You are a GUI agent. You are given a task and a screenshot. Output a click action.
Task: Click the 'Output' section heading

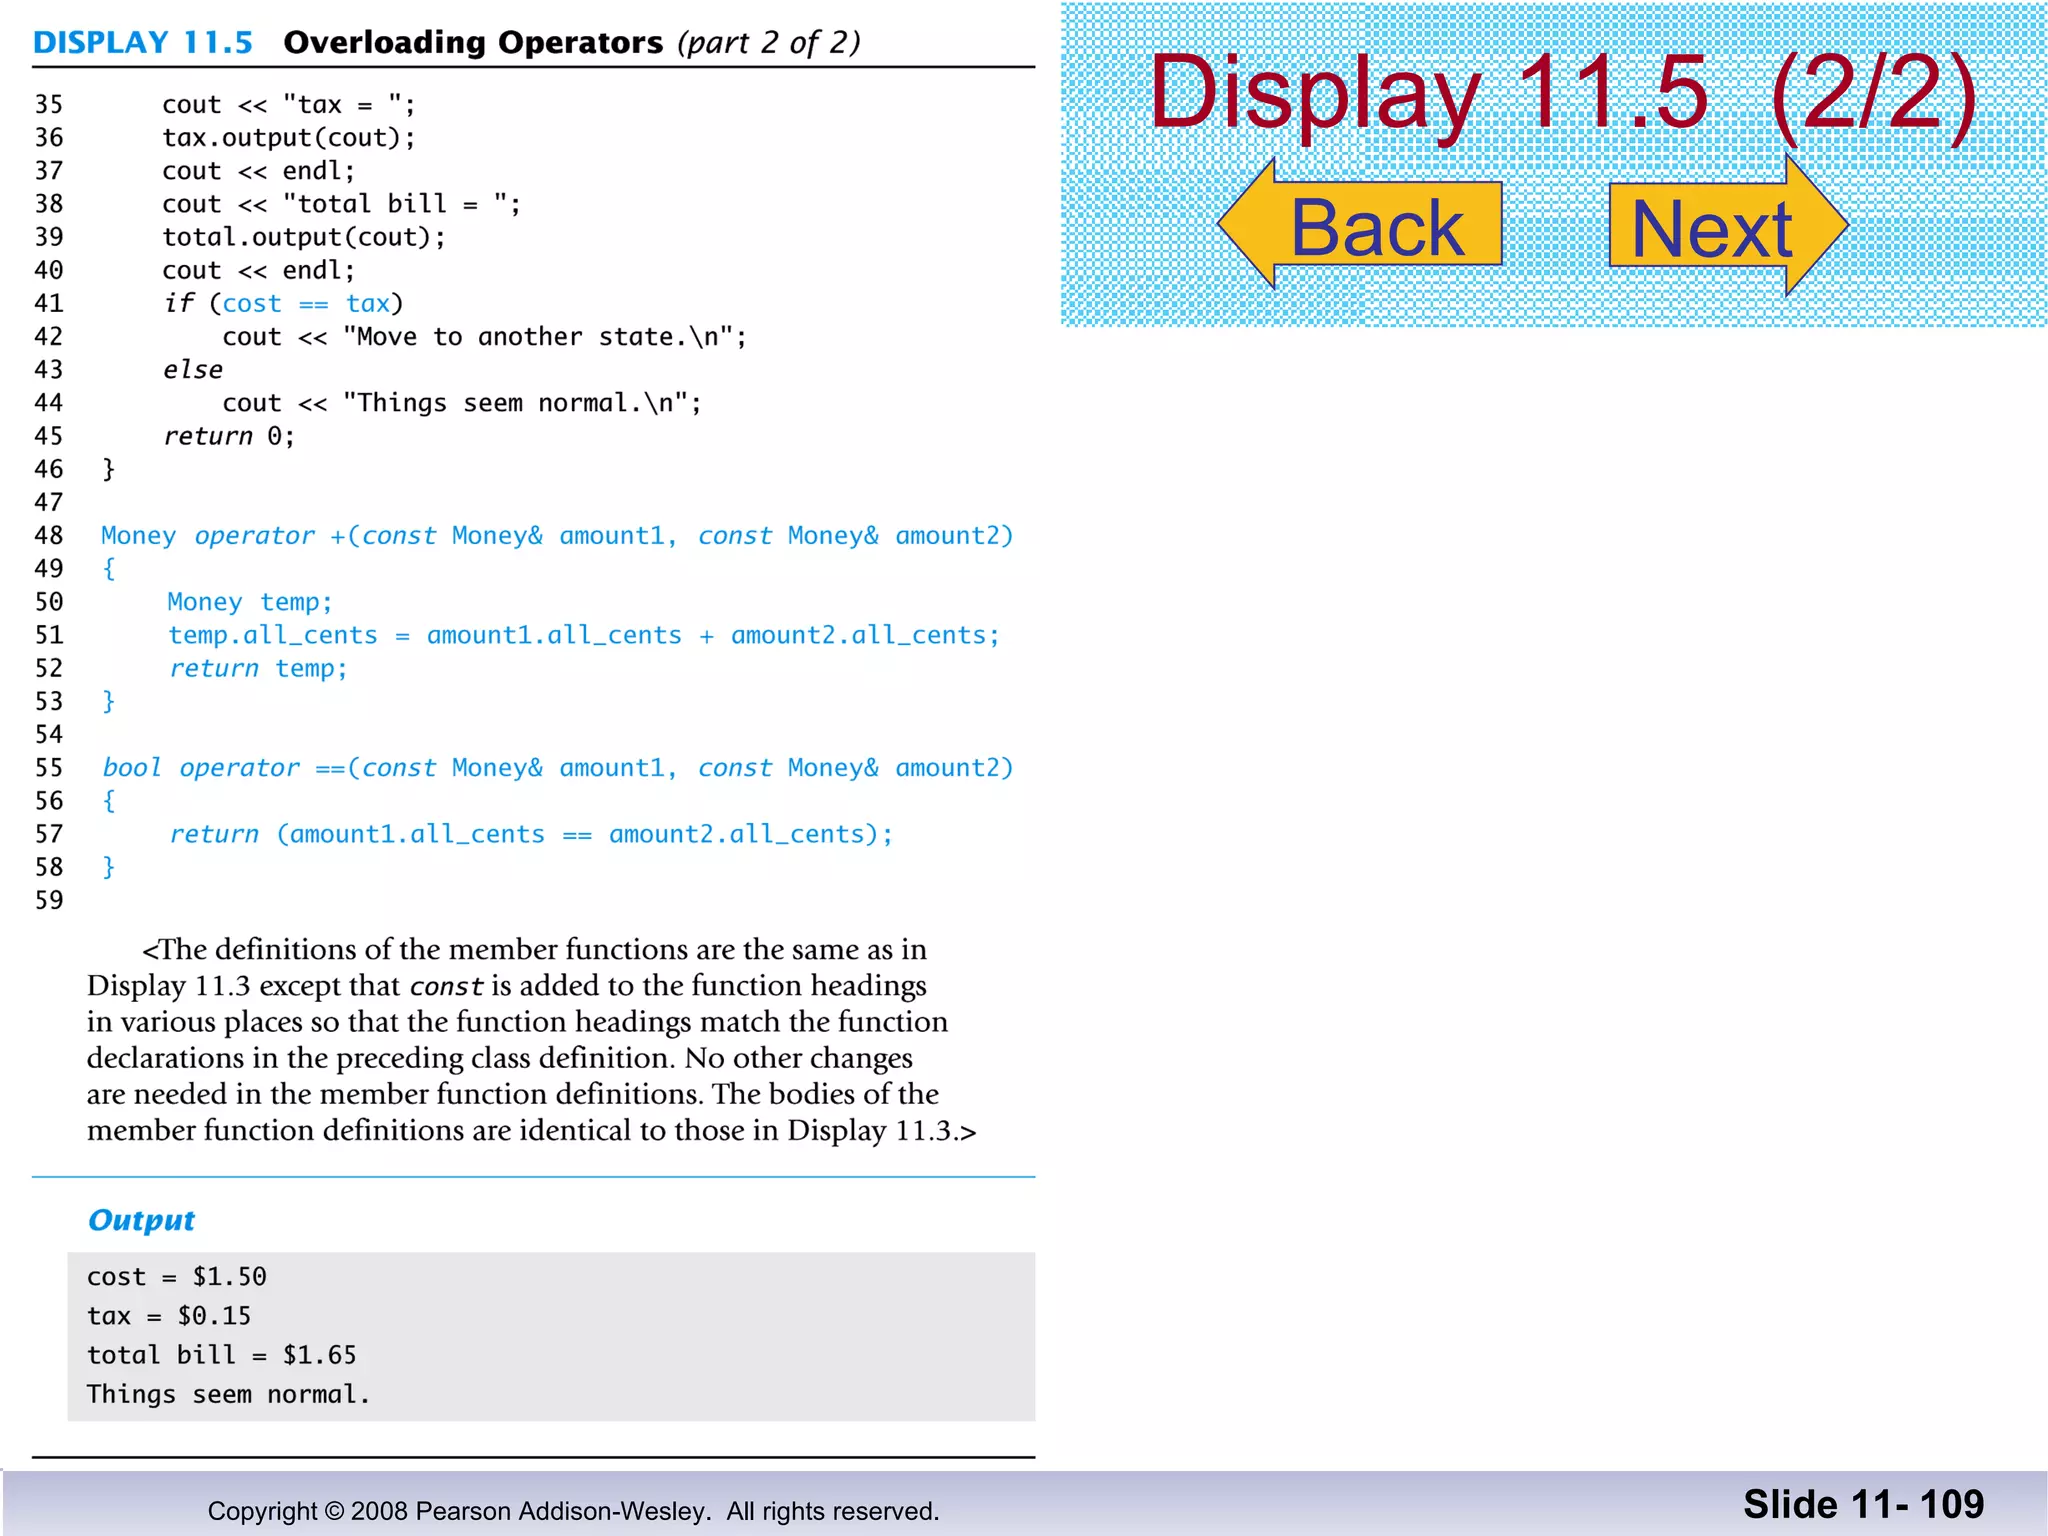[x=141, y=1220]
